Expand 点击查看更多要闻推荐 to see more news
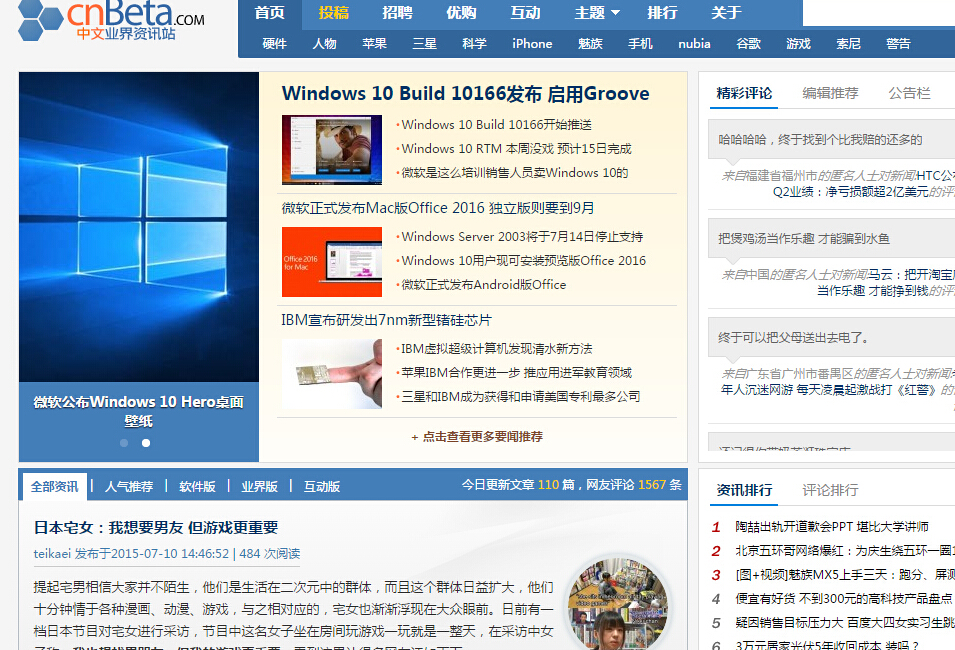 coord(477,437)
